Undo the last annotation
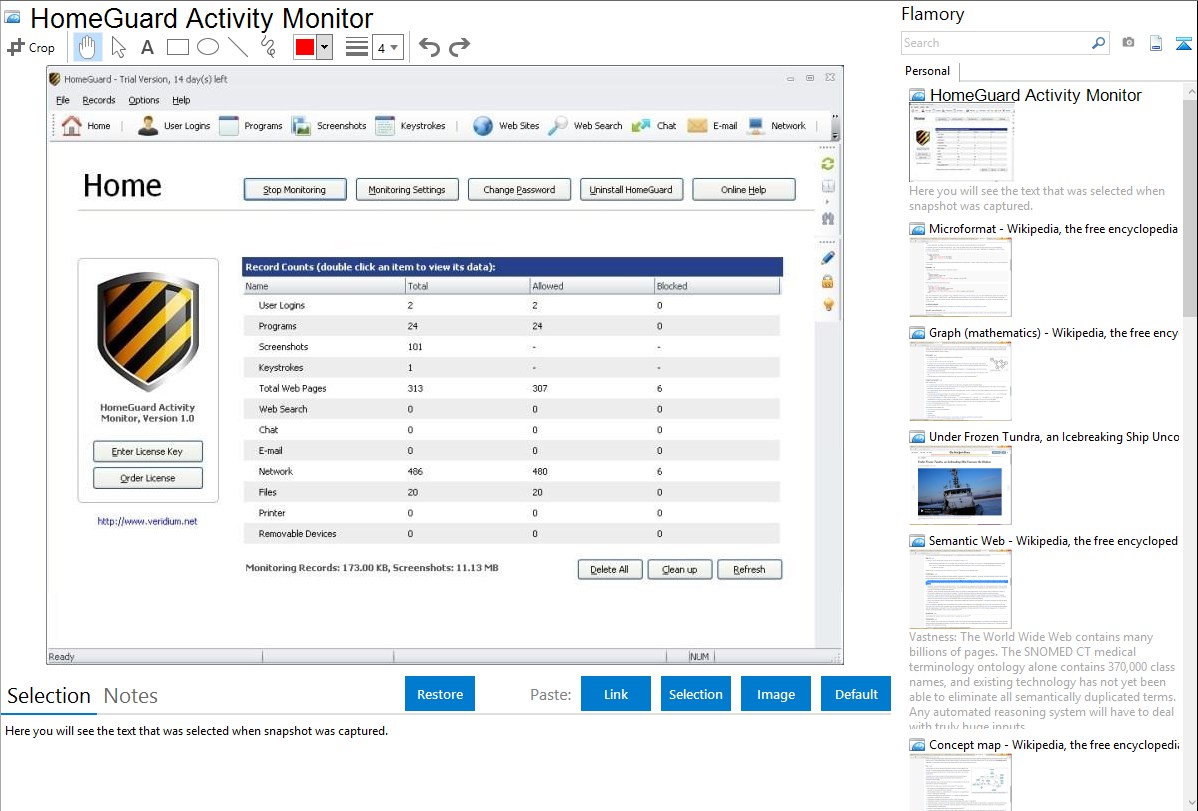 [429, 47]
